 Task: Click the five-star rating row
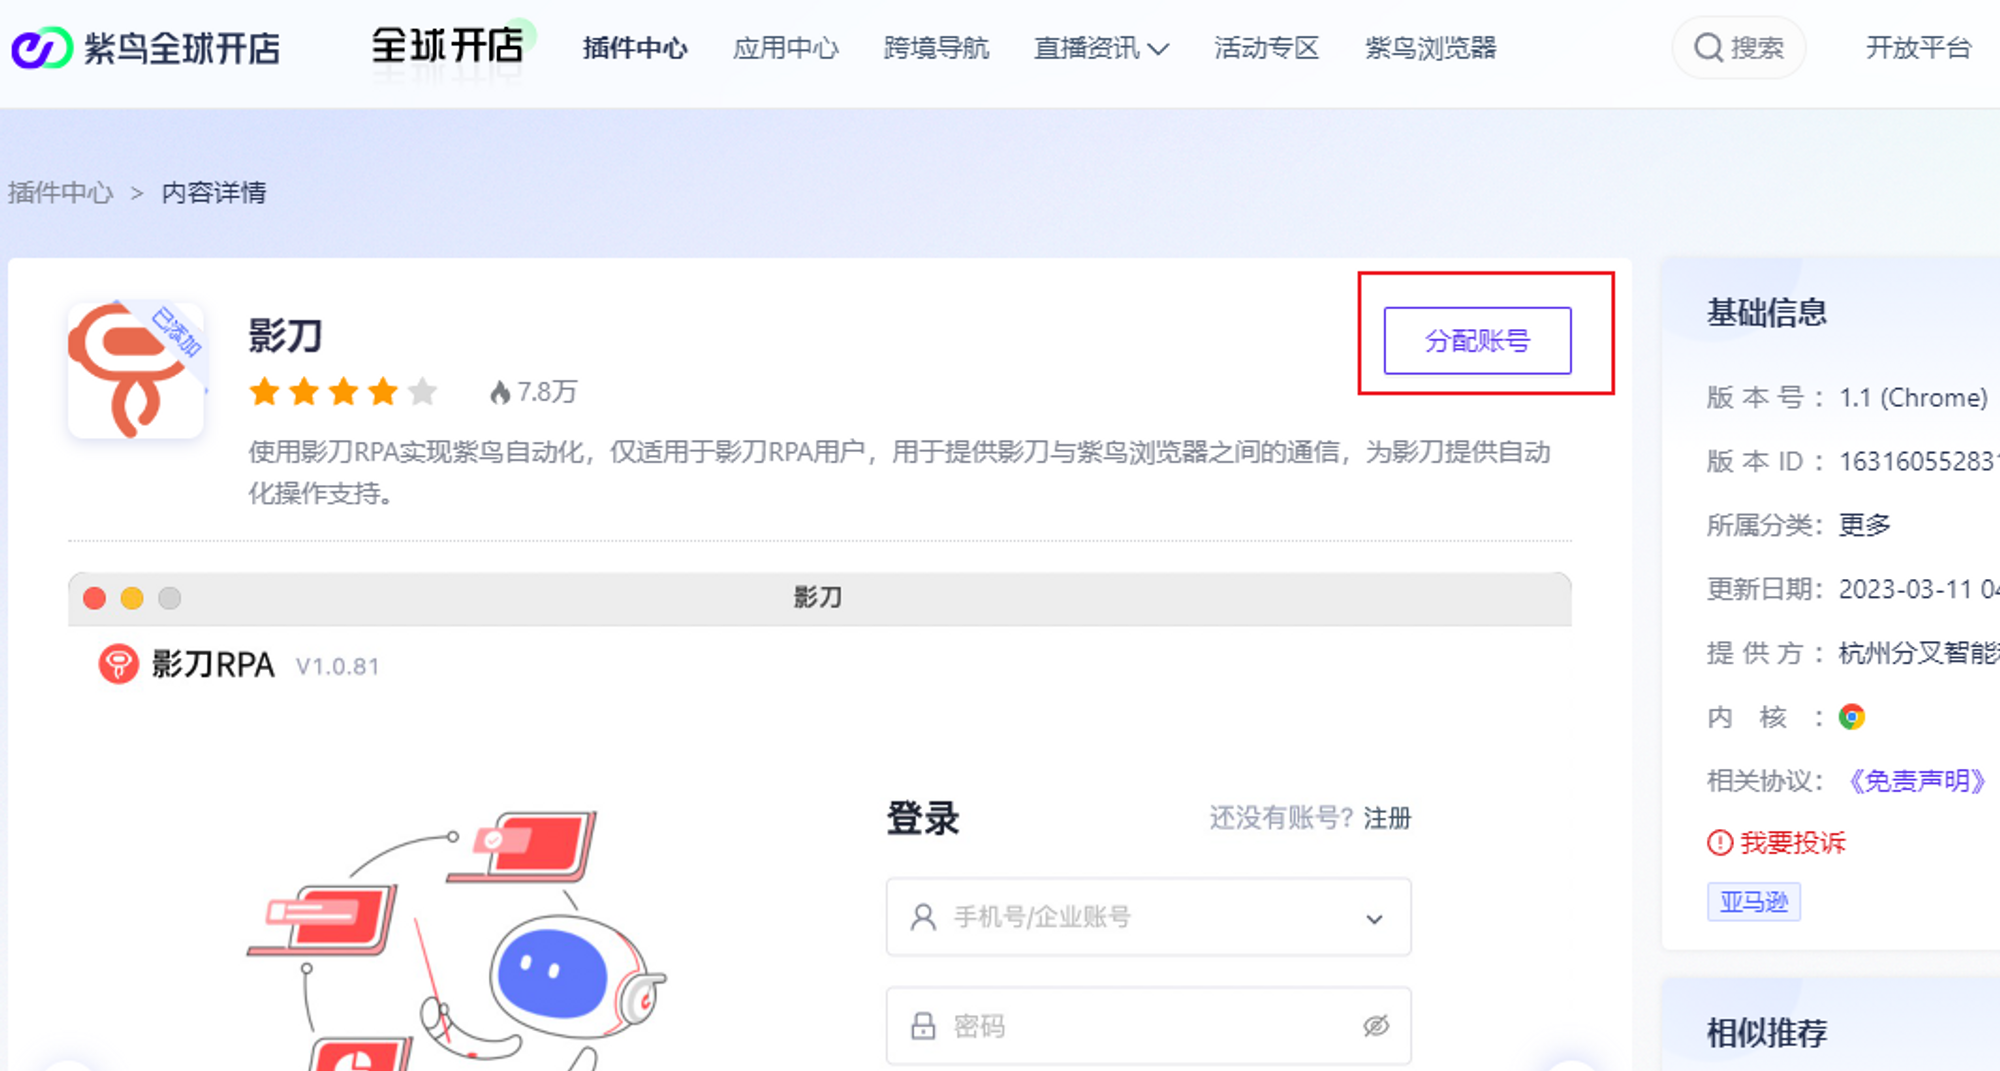(x=343, y=392)
